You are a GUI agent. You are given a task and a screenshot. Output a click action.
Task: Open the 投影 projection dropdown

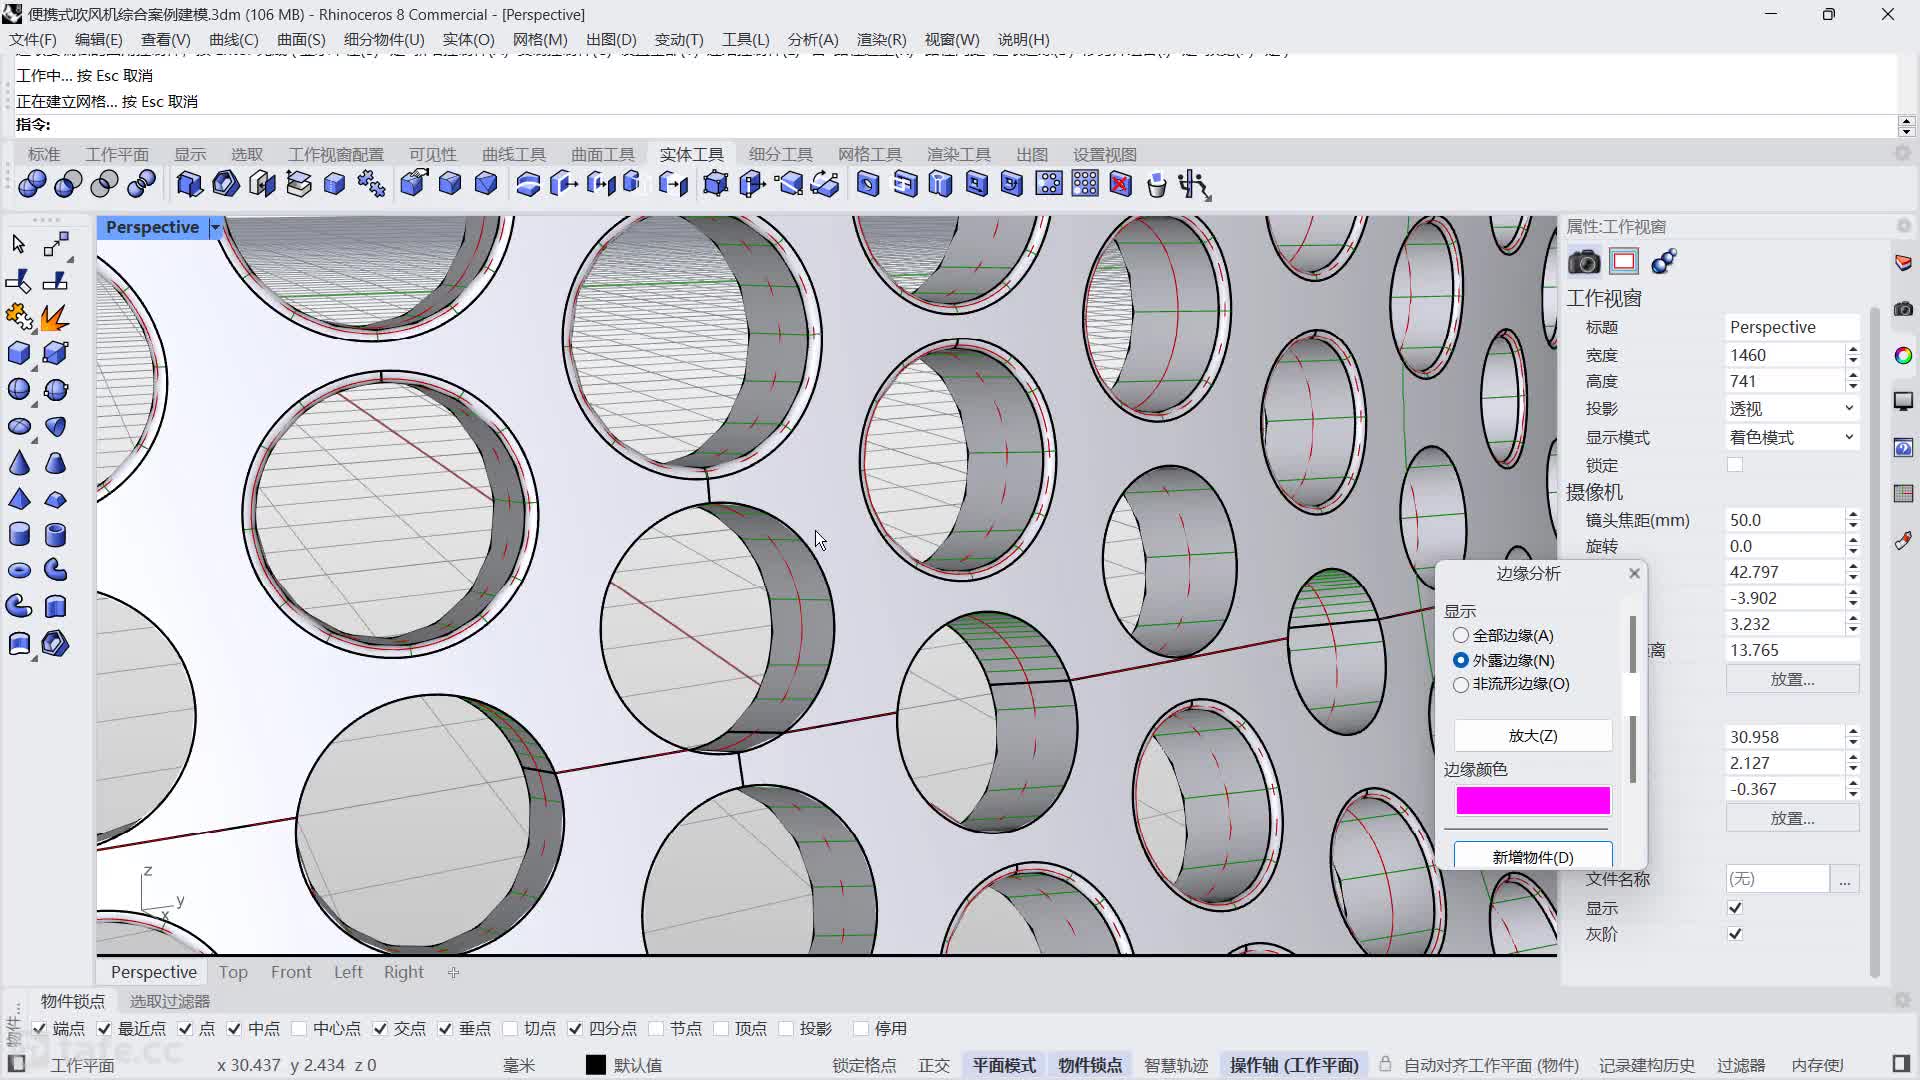pos(1792,408)
